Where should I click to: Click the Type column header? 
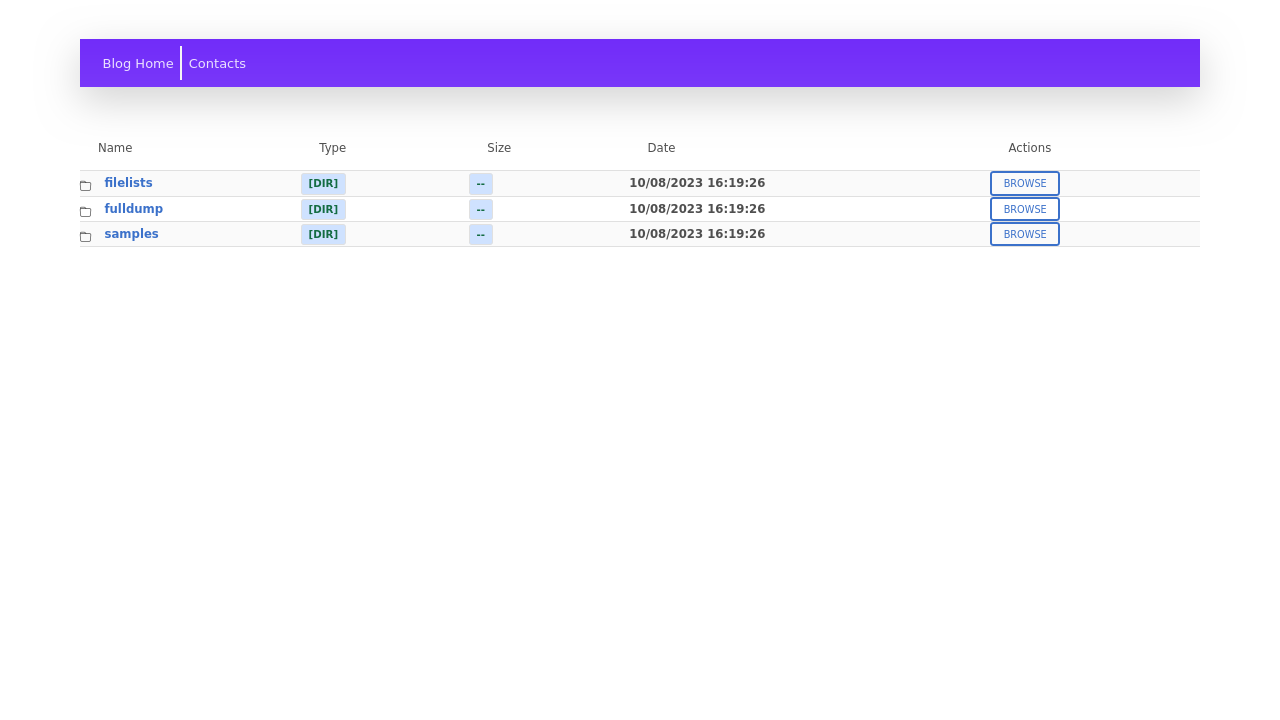click(x=332, y=148)
